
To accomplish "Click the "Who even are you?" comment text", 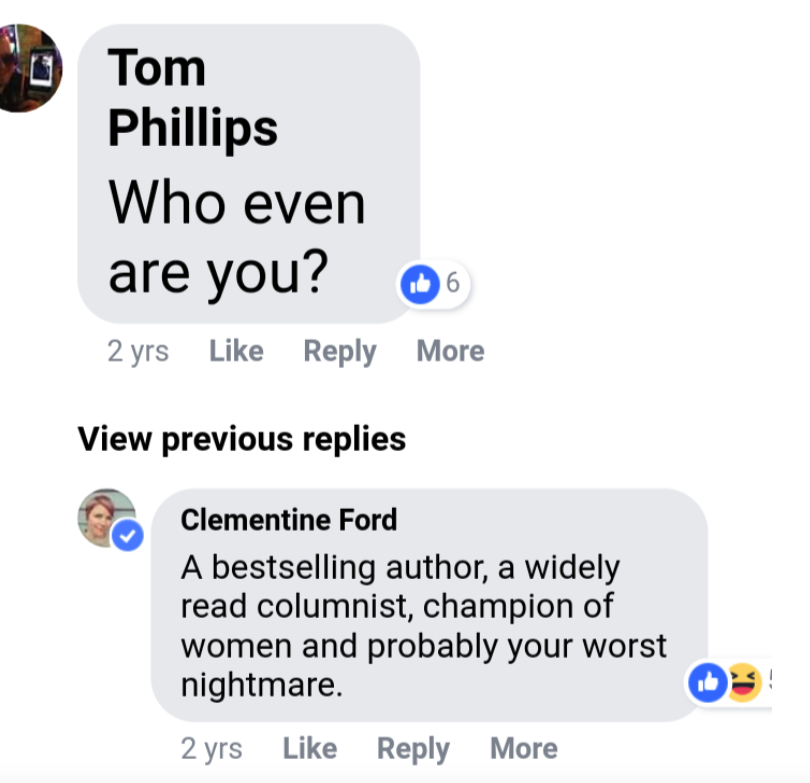I will 237,238.
